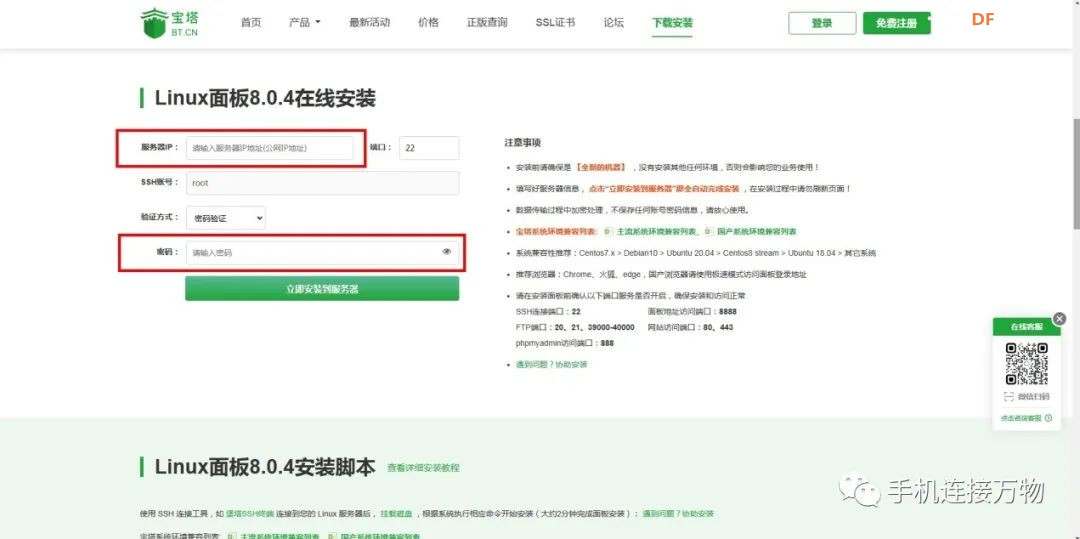The image size is (1080, 539).
Task: Close the 在线客服 floating widget
Action: [x=1059, y=319]
